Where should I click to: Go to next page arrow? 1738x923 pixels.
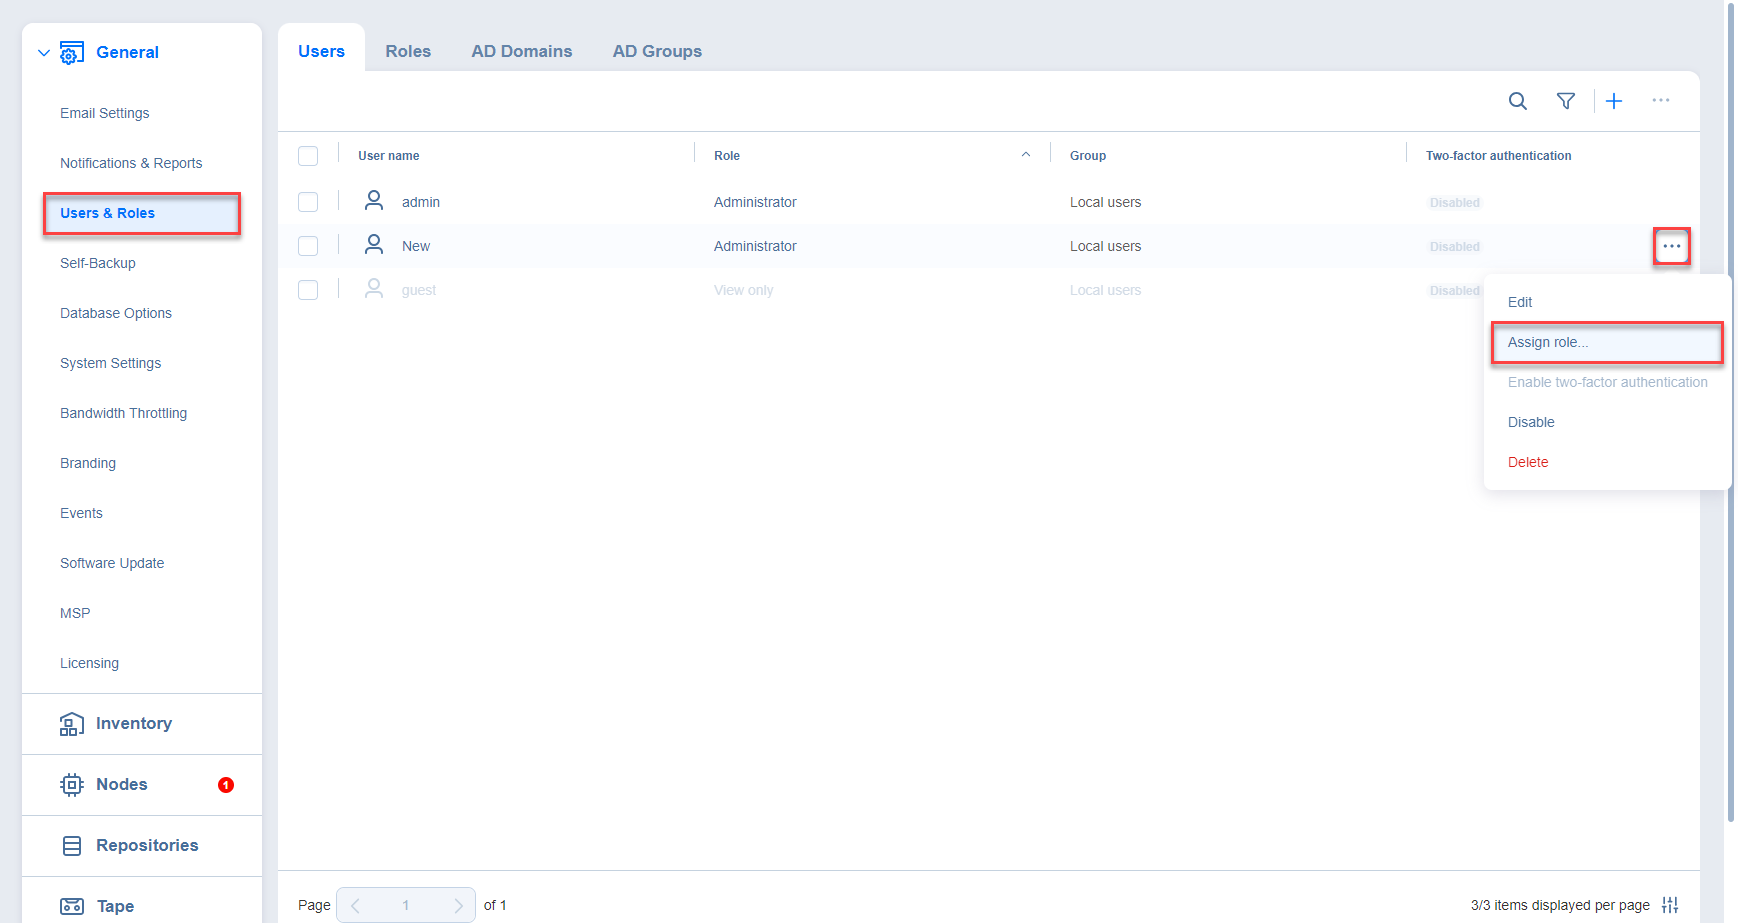[458, 905]
